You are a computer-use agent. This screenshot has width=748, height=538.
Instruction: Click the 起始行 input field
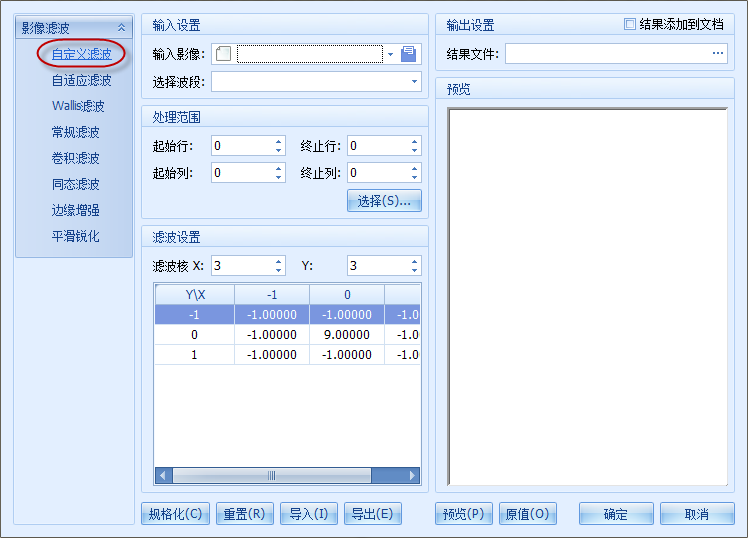click(241, 146)
